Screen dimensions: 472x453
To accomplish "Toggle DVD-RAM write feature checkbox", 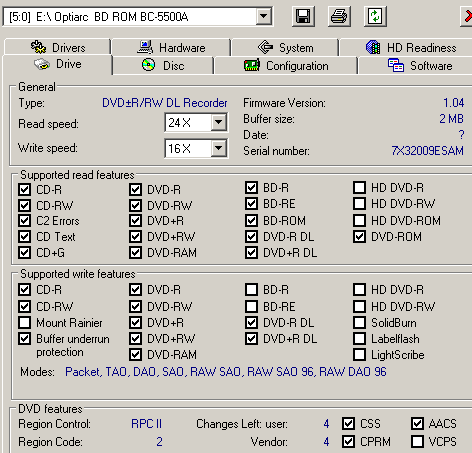I will pyautogui.click(x=135, y=354).
